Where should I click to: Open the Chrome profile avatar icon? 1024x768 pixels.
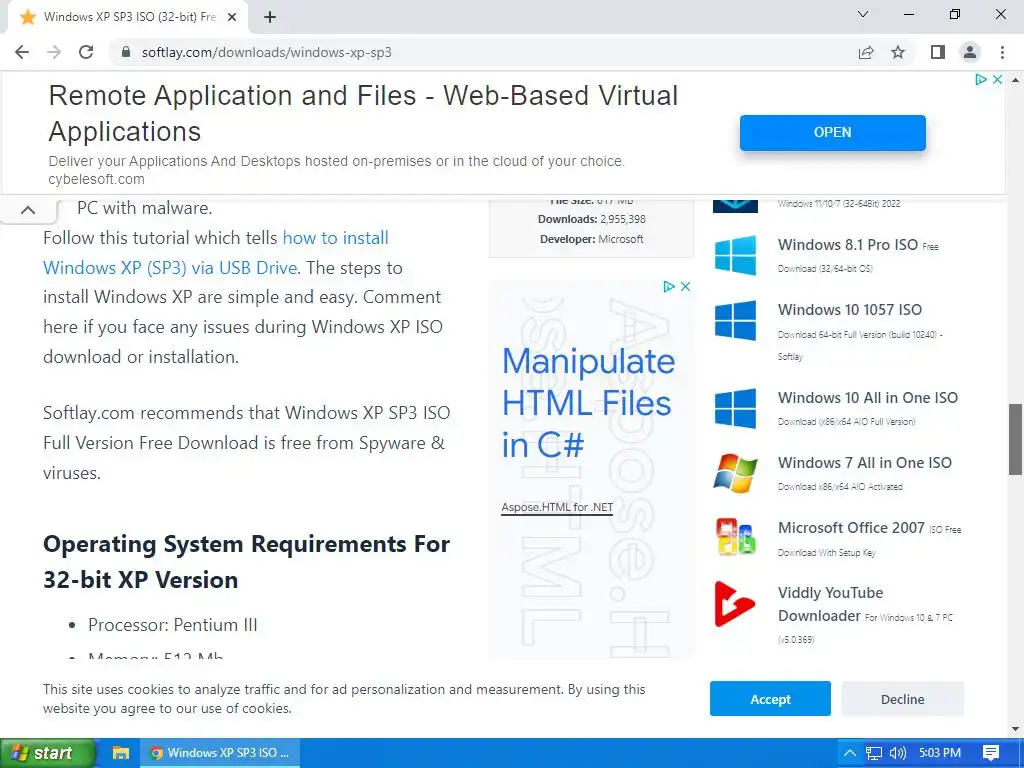[970, 52]
